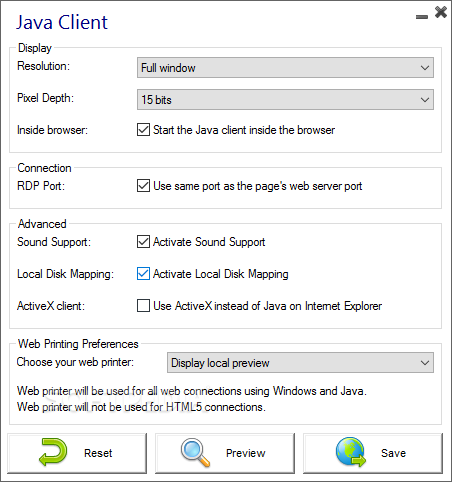This screenshot has height=482, width=452.
Task: Click the globe Save icon
Action: coord(350,452)
